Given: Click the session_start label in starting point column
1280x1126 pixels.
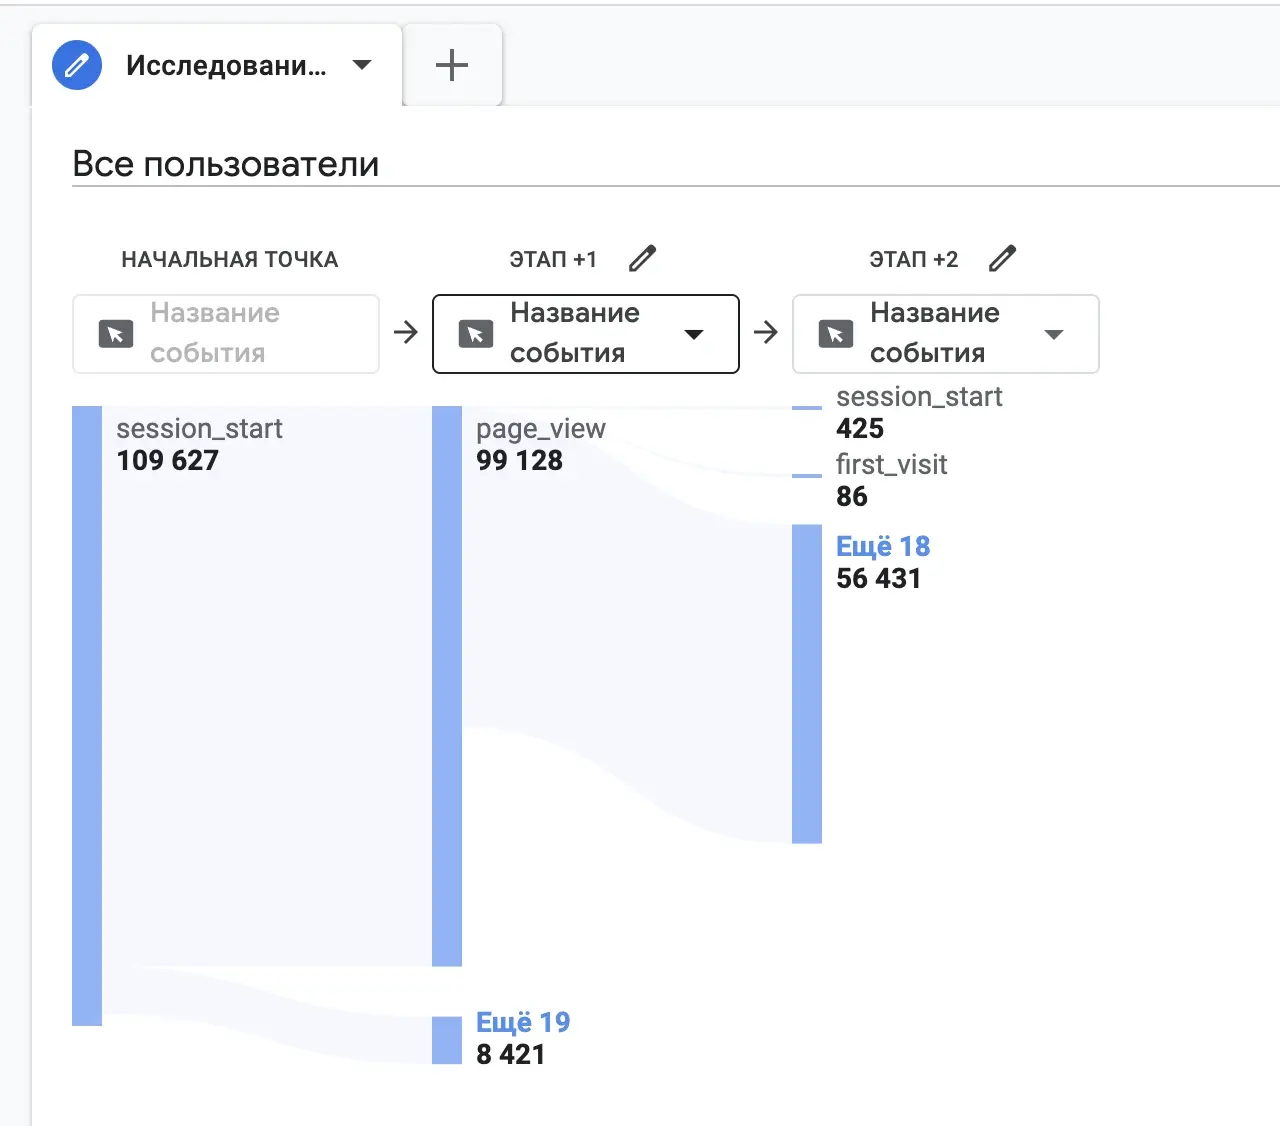Looking at the screenshot, I should click(x=199, y=429).
